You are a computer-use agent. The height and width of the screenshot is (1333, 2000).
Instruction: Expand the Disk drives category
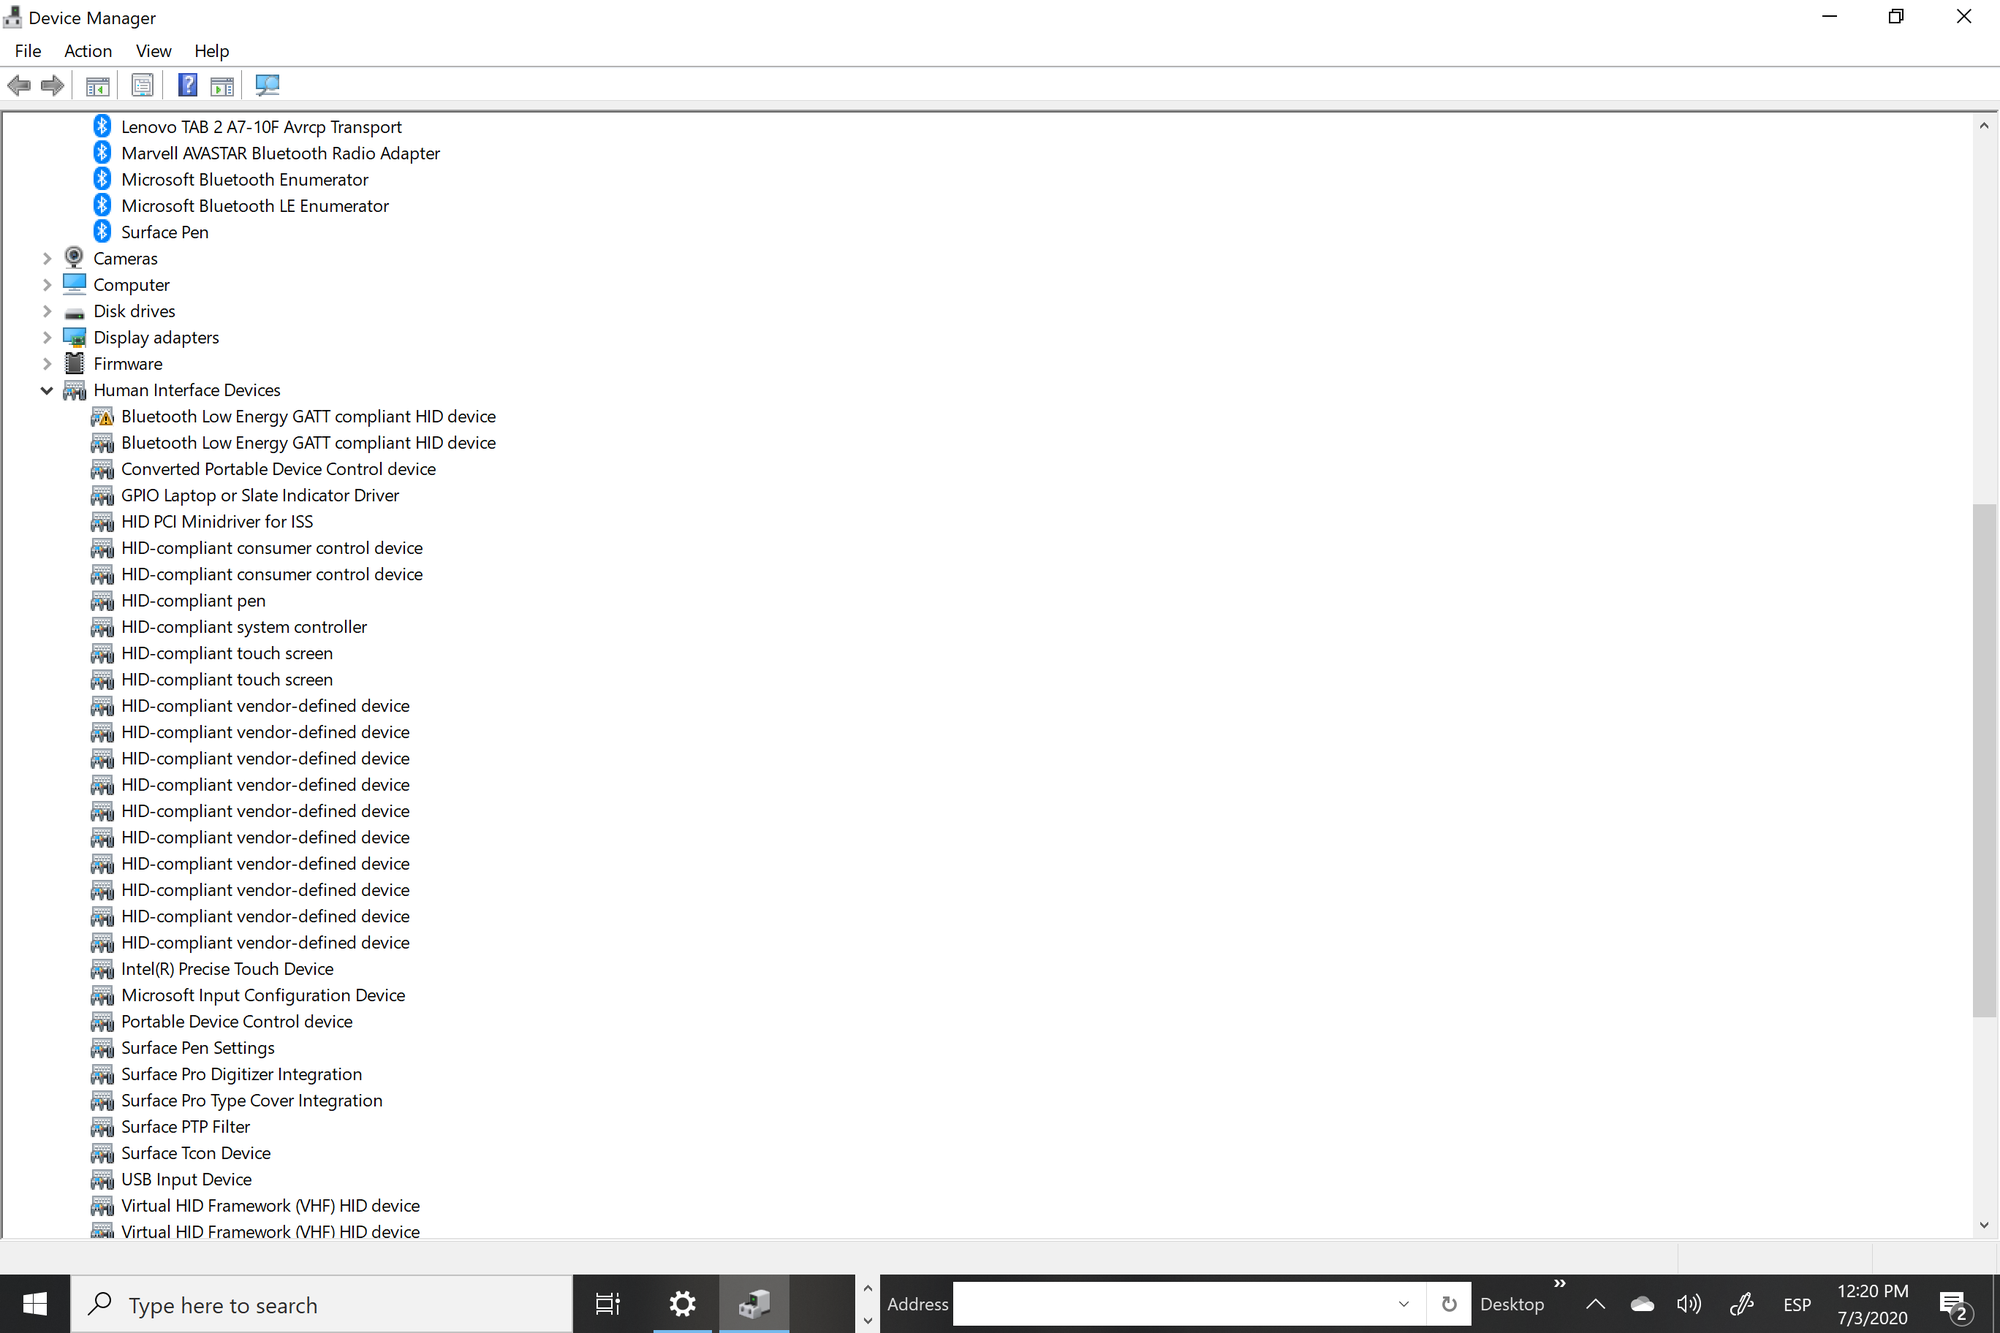47,311
